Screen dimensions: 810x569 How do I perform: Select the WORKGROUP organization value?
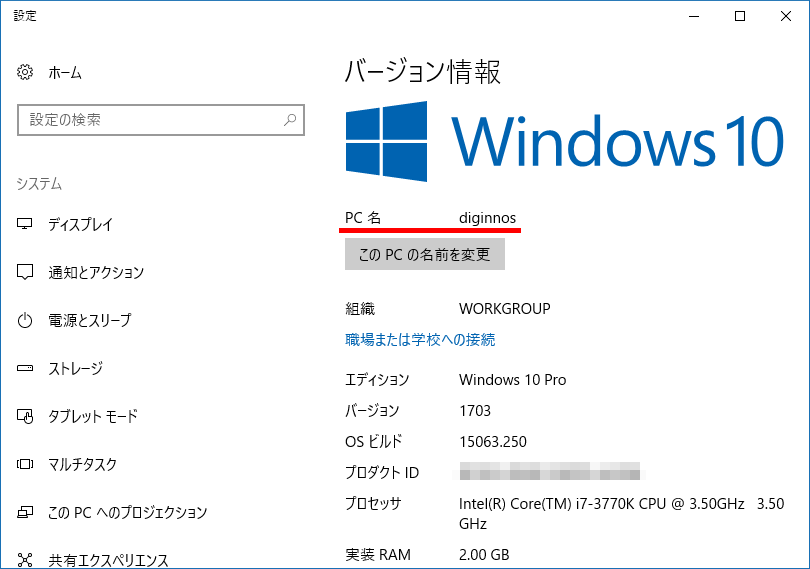coord(505,309)
